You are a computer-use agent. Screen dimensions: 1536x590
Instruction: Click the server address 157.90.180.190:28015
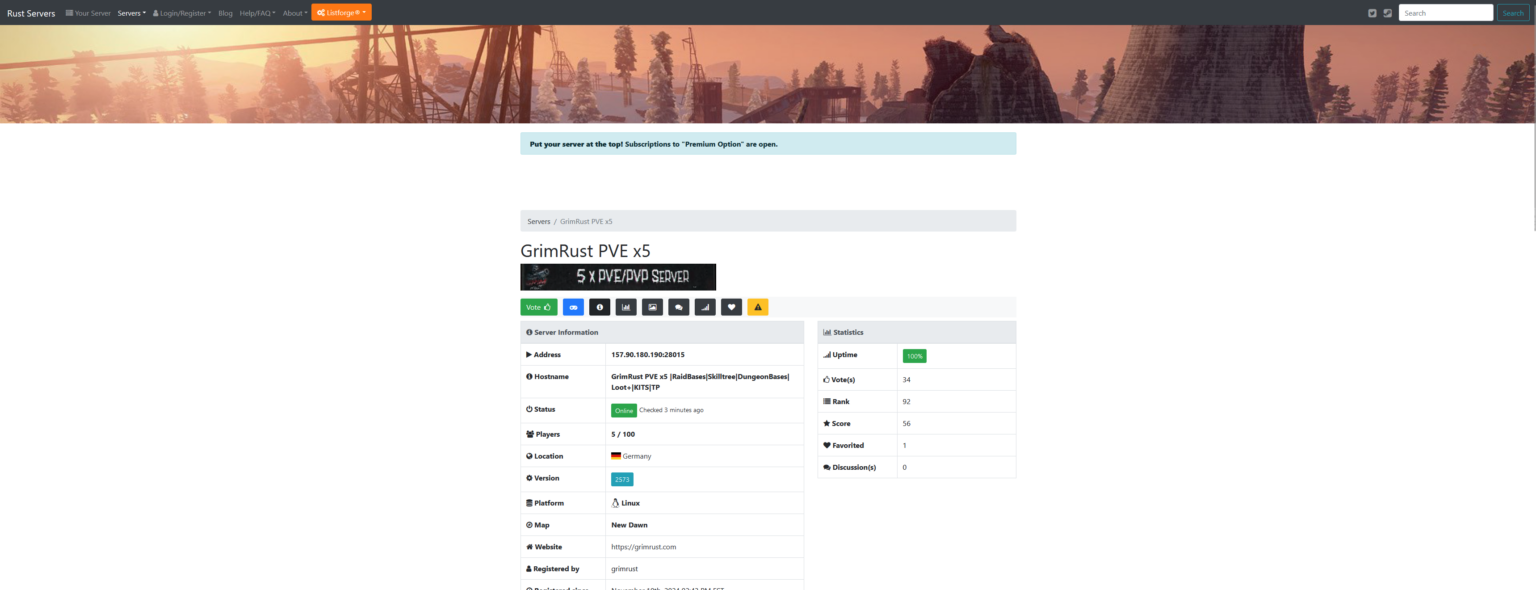click(x=648, y=355)
